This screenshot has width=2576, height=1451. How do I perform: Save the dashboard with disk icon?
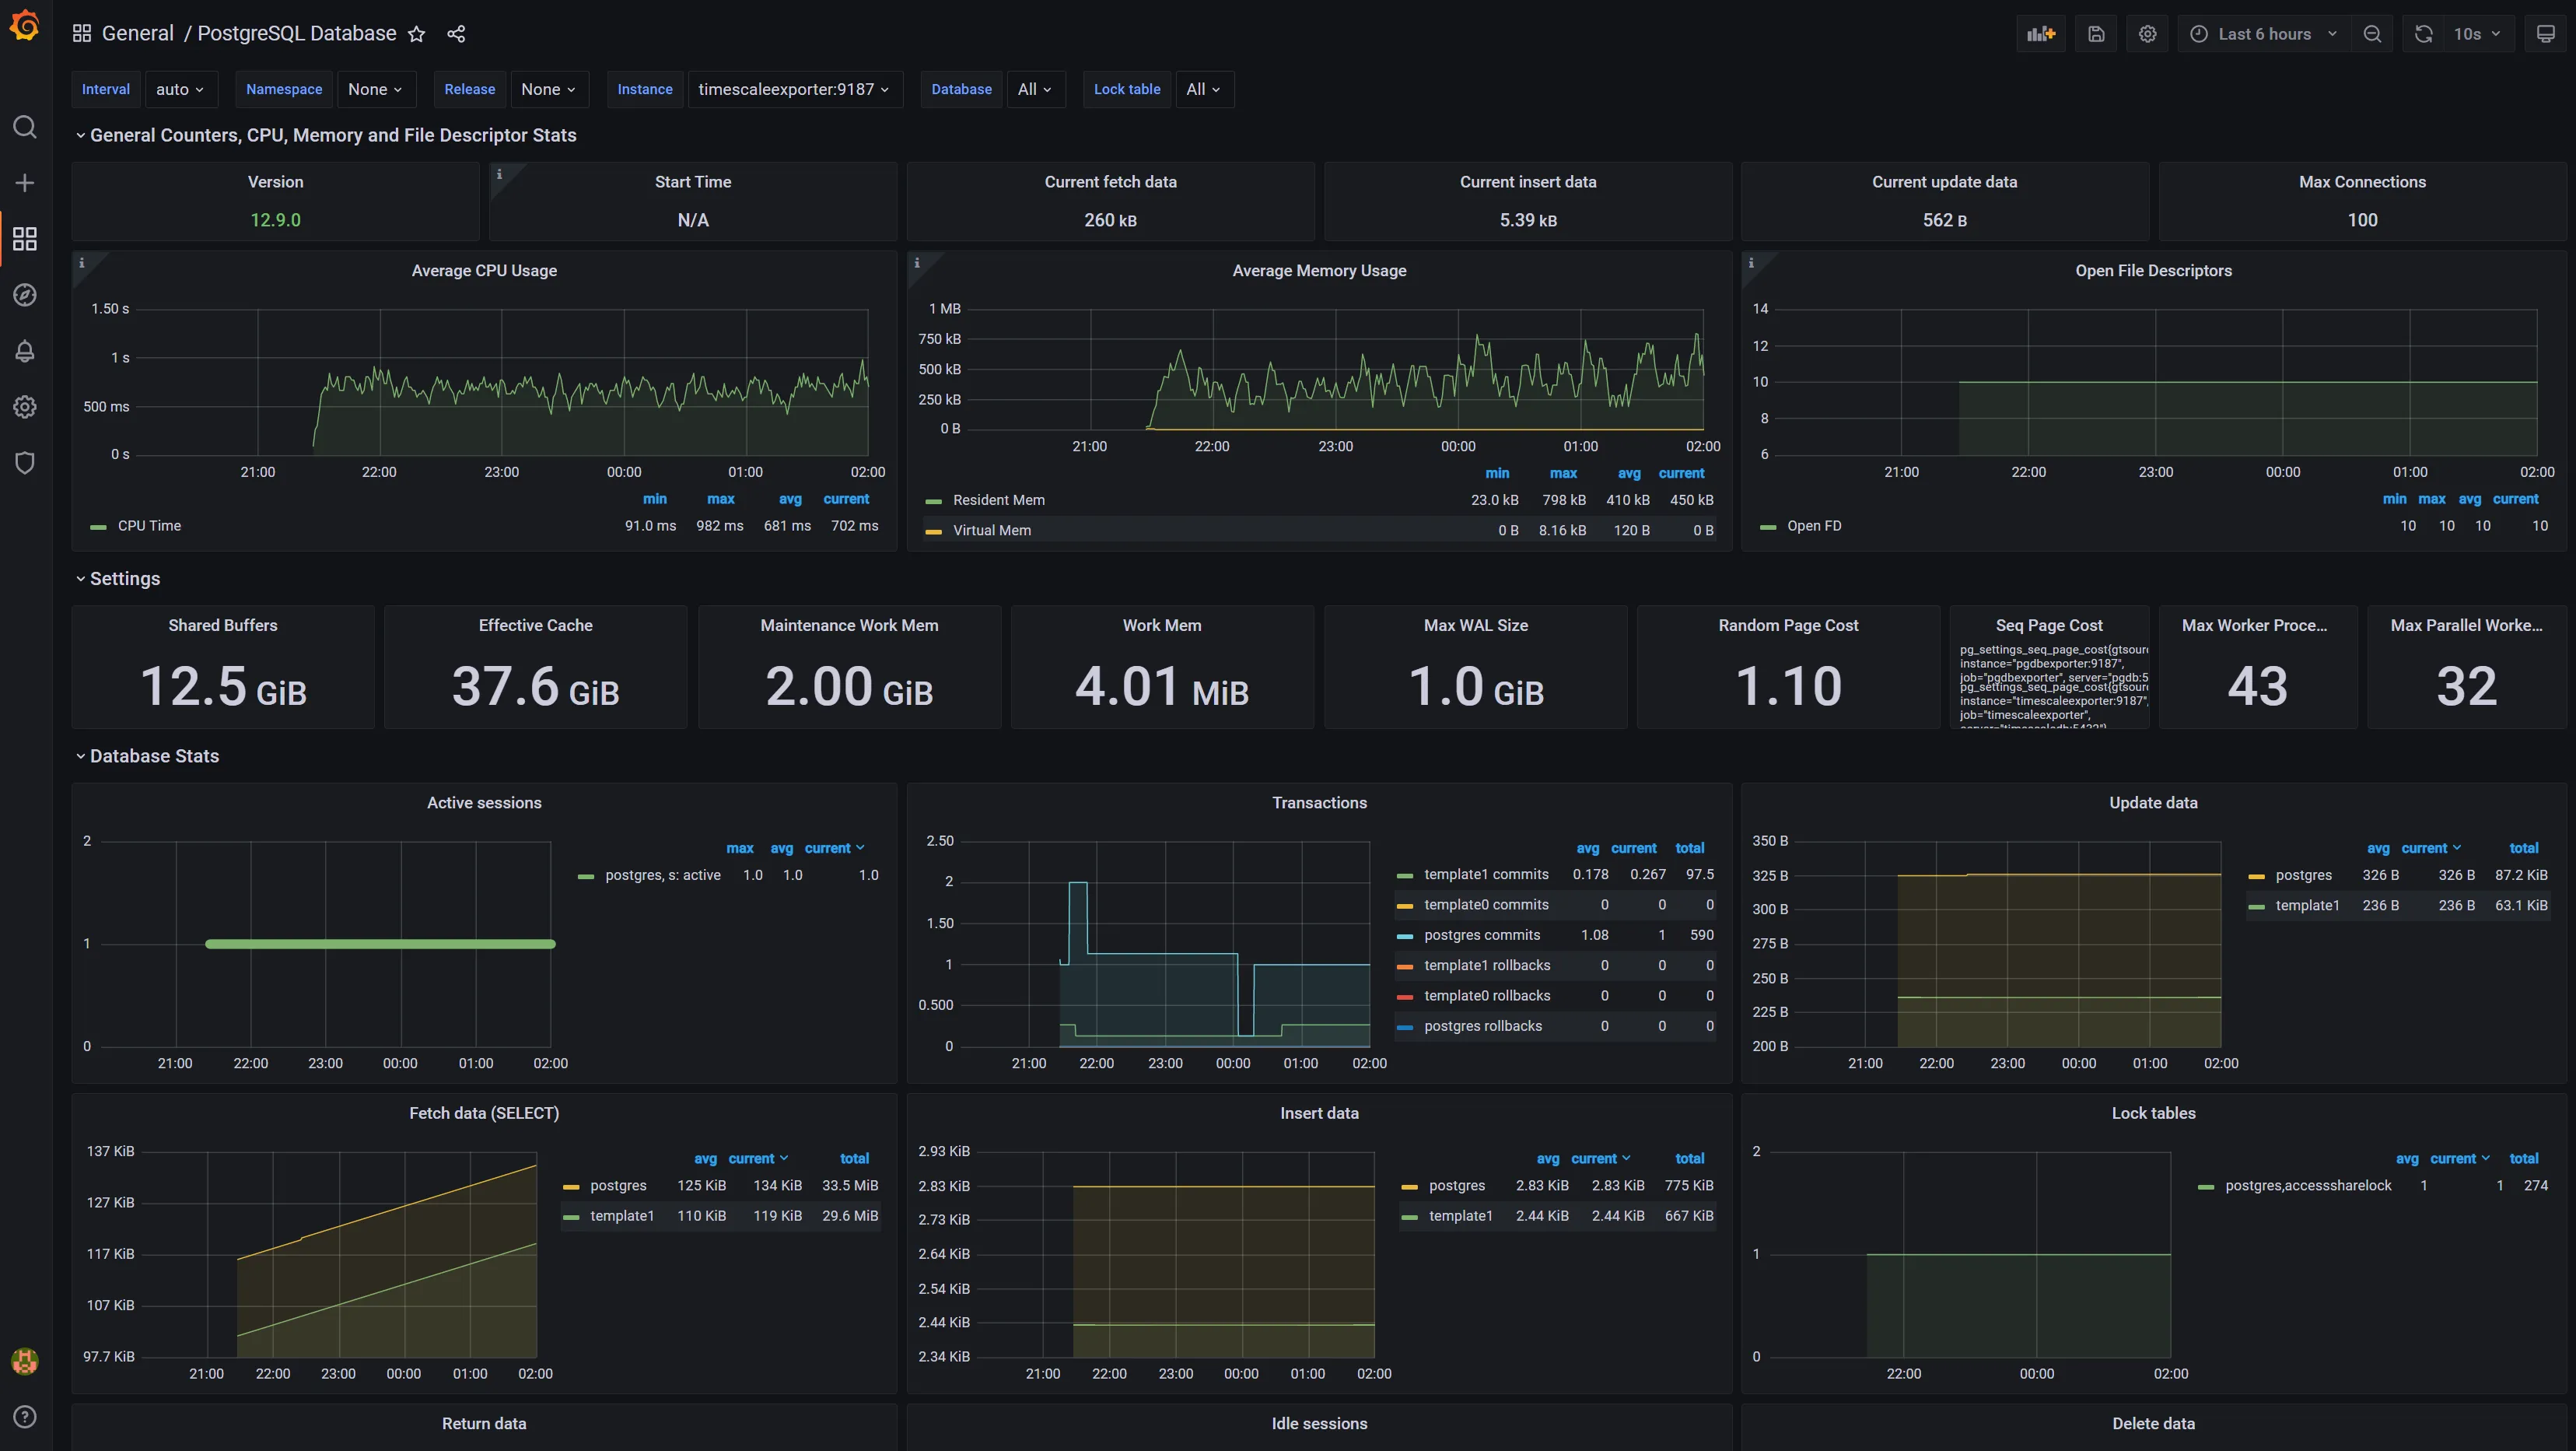(2096, 34)
